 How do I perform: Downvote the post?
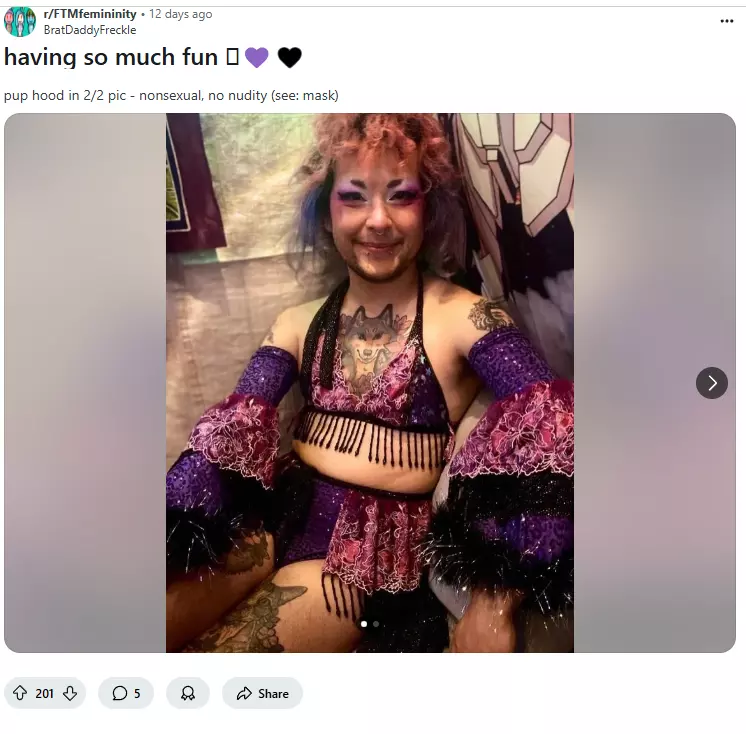click(x=70, y=693)
